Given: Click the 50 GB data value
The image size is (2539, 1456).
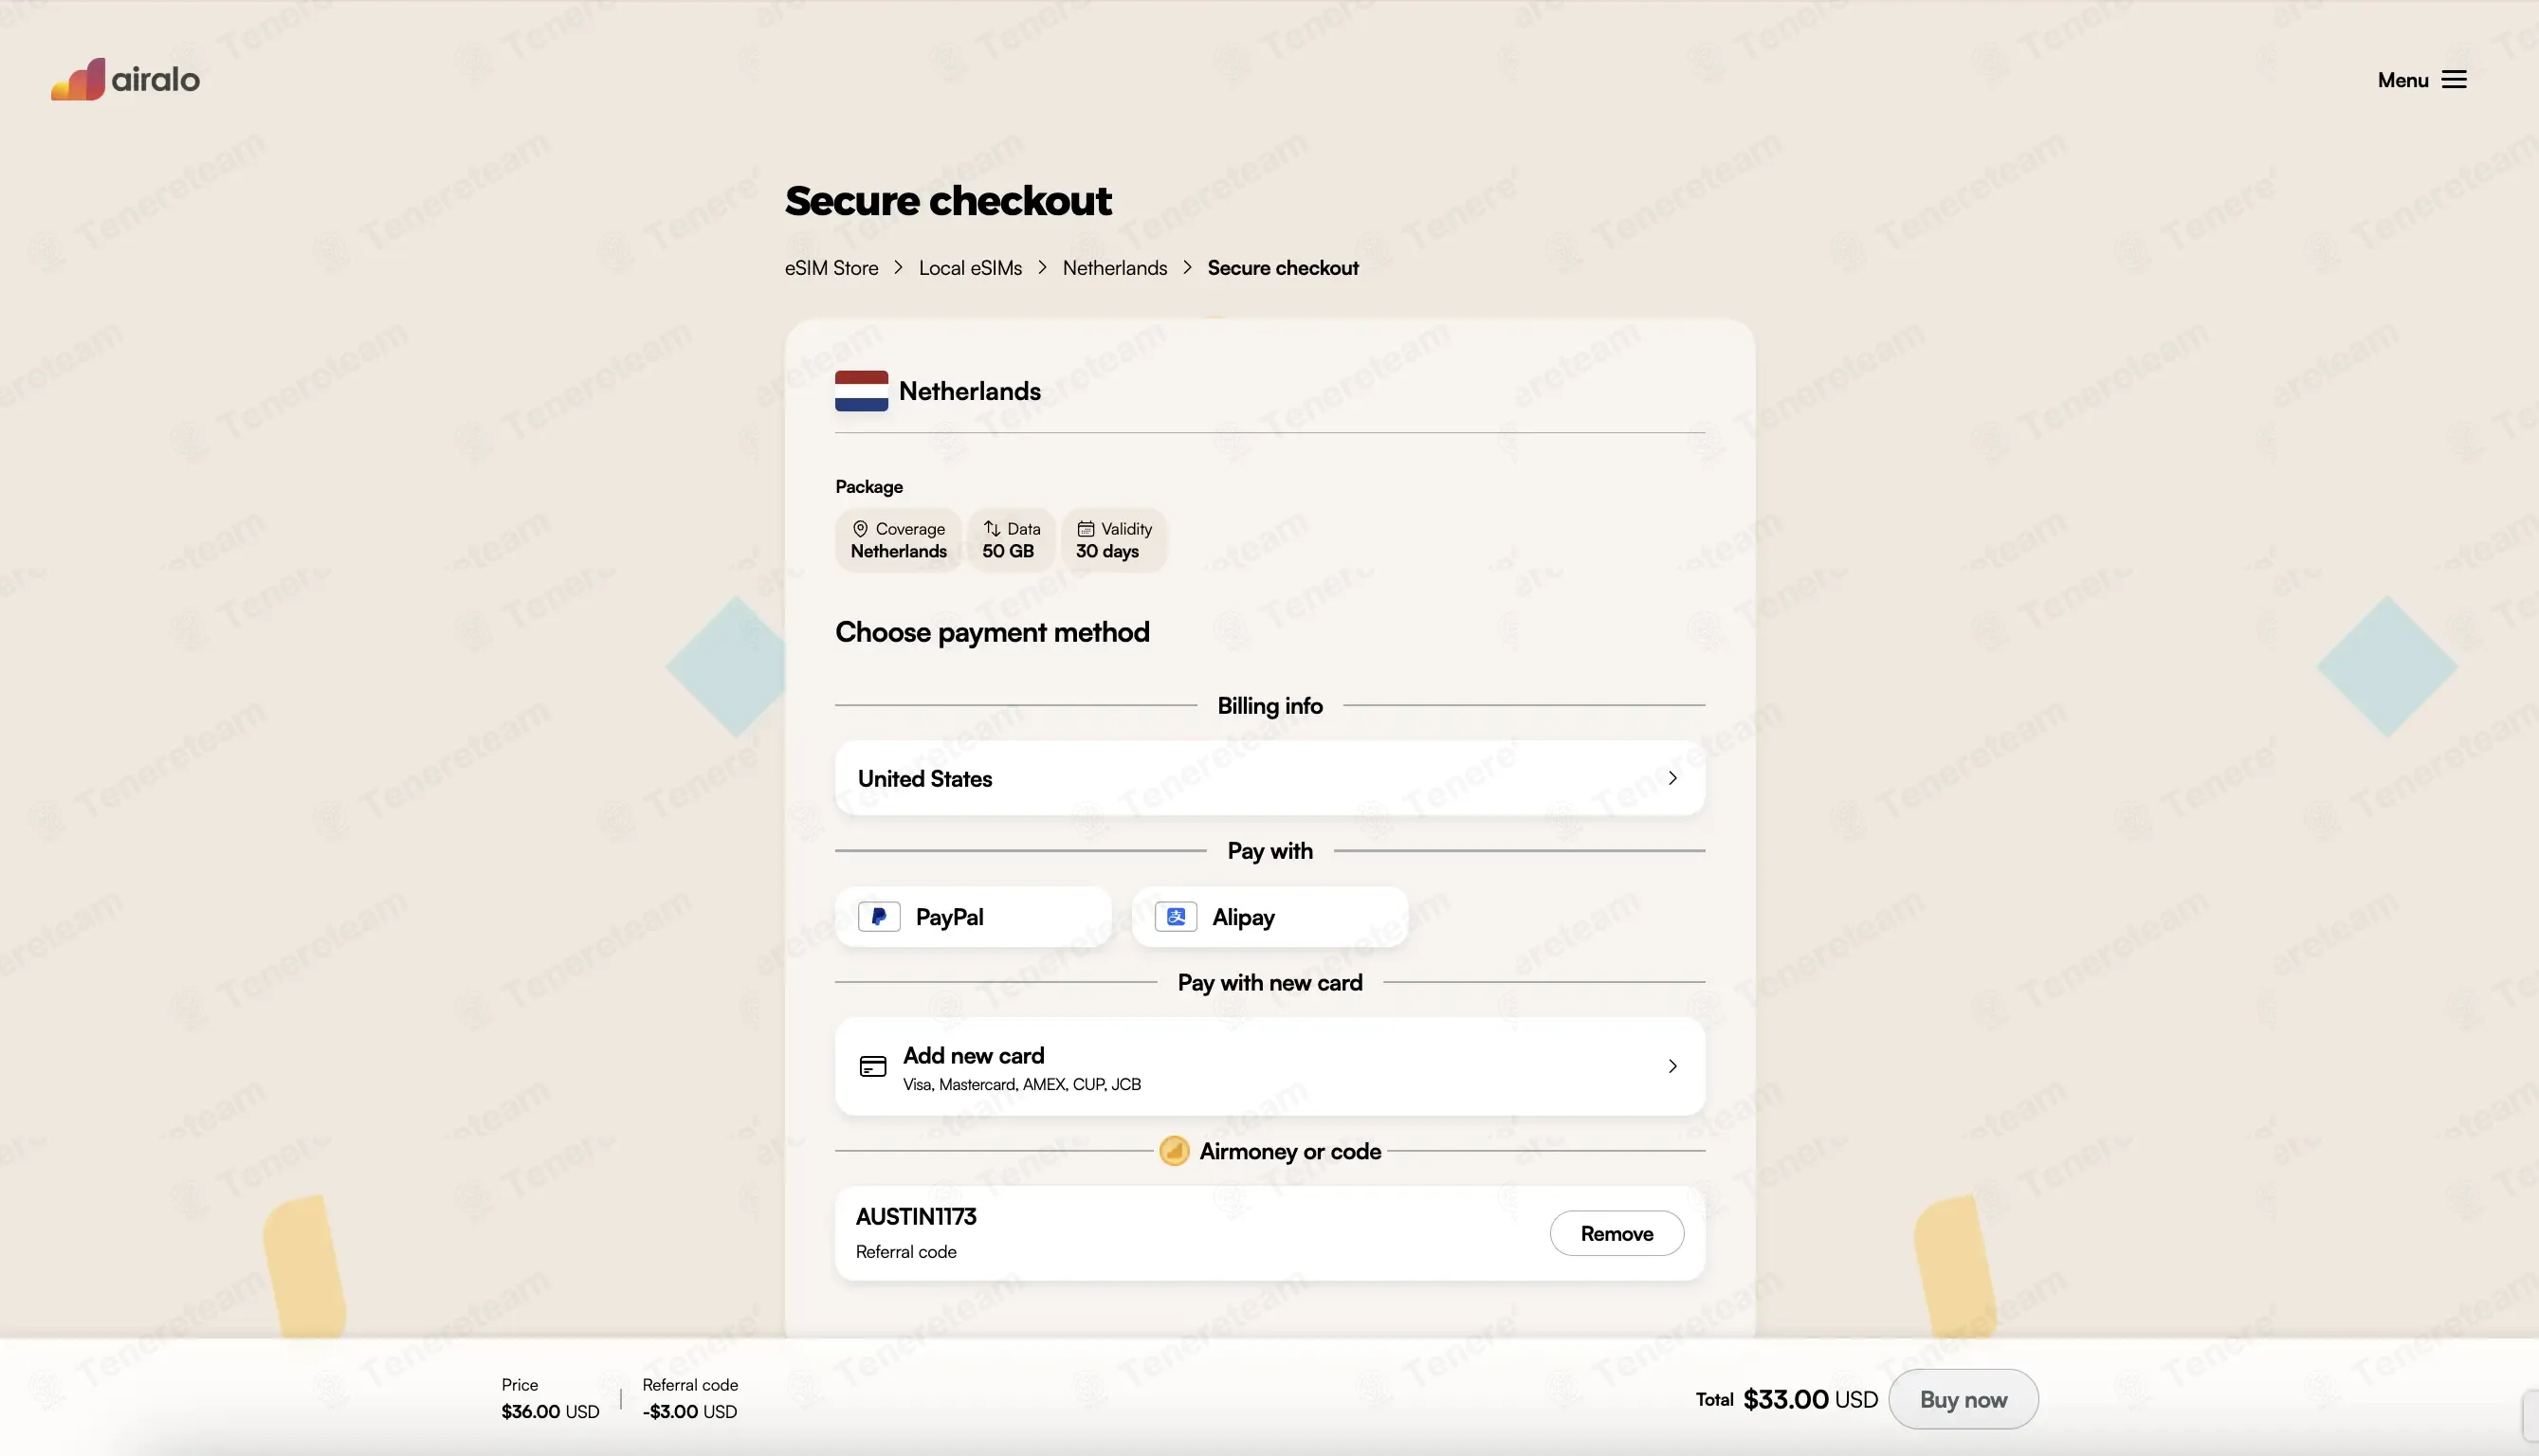Looking at the screenshot, I should point(1008,551).
